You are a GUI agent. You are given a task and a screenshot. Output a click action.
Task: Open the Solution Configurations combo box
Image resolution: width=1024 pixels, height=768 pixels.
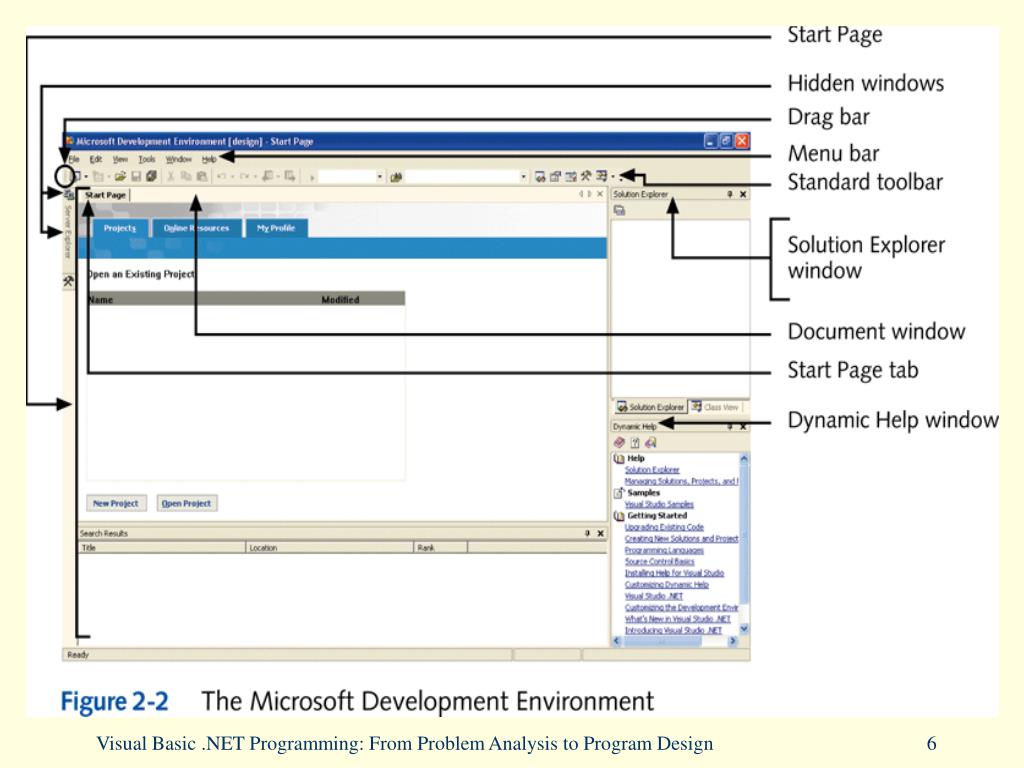coord(351,177)
